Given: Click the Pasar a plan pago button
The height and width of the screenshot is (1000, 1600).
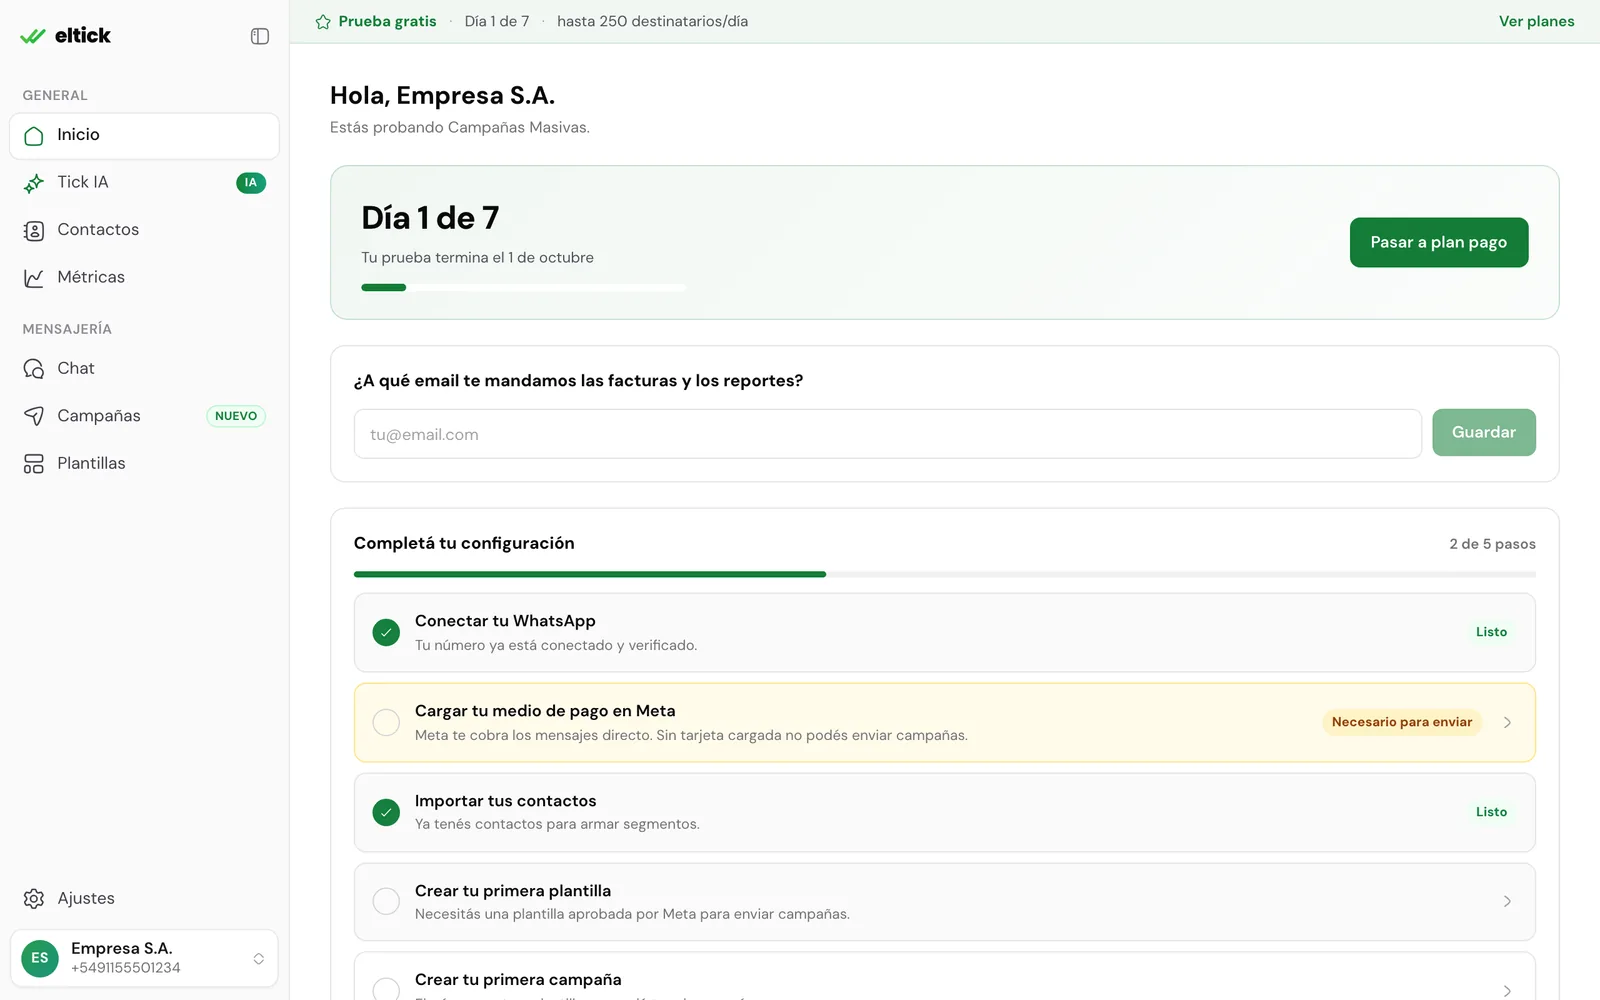Looking at the screenshot, I should pos(1439,242).
